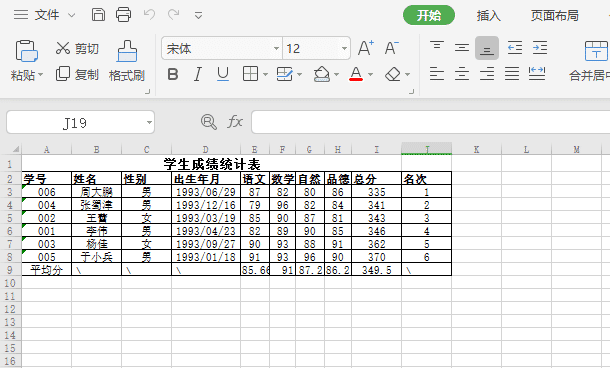Viewport: 610px width, 368px height.
Task: Click the Print icon
Action: point(123,15)
